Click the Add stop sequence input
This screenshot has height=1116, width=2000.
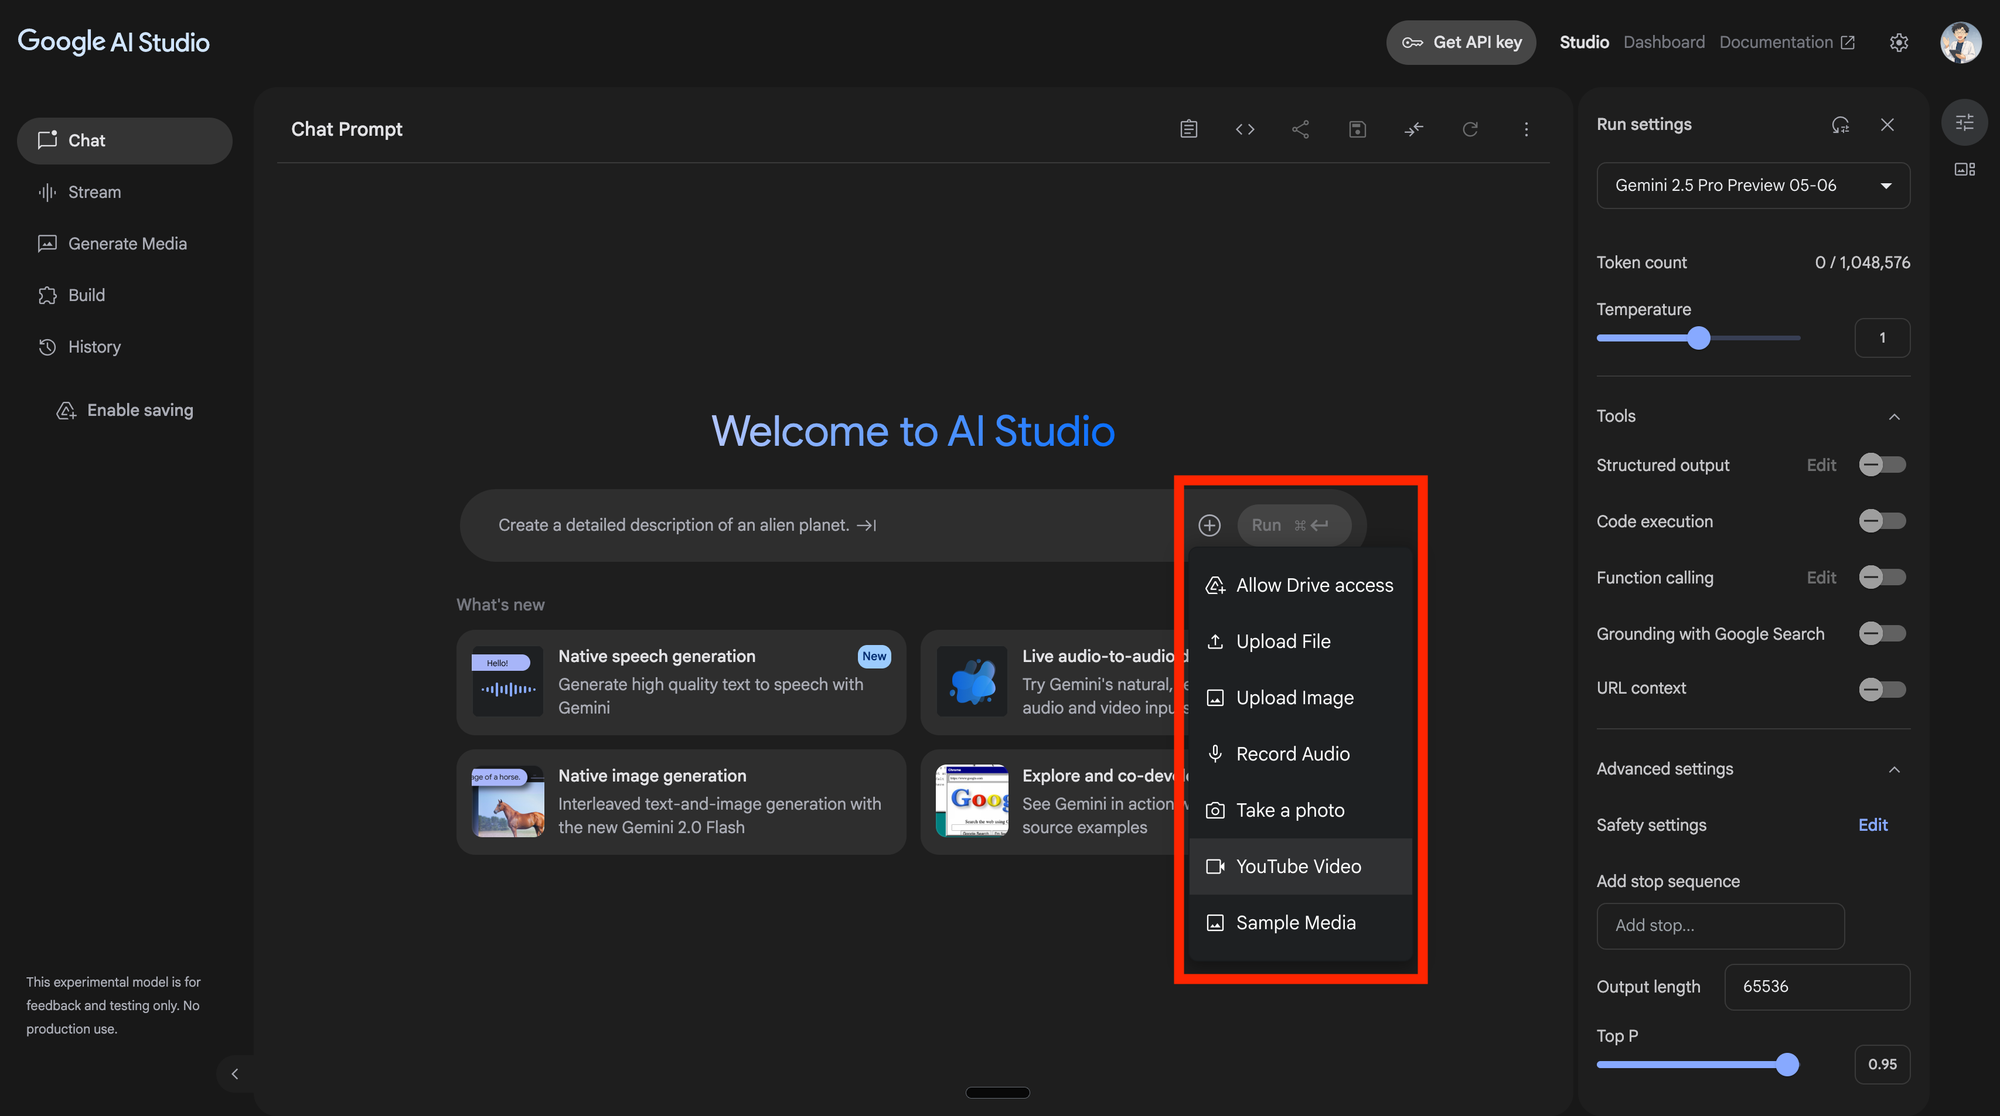click(x=1720, y=926)
